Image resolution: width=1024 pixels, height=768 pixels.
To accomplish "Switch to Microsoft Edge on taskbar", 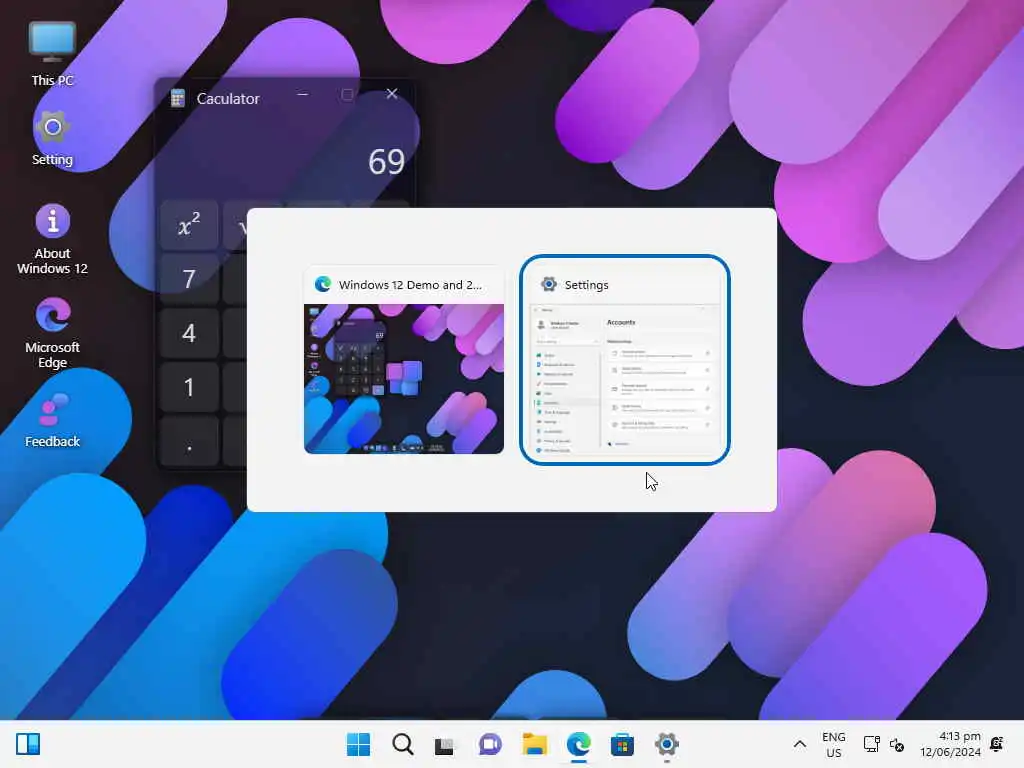I will click(x=579, y=744).
